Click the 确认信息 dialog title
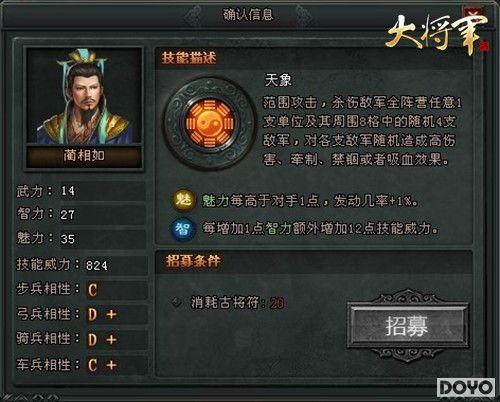Image resolution: width=500 pixels, height=402 pixels. point(248,14)
